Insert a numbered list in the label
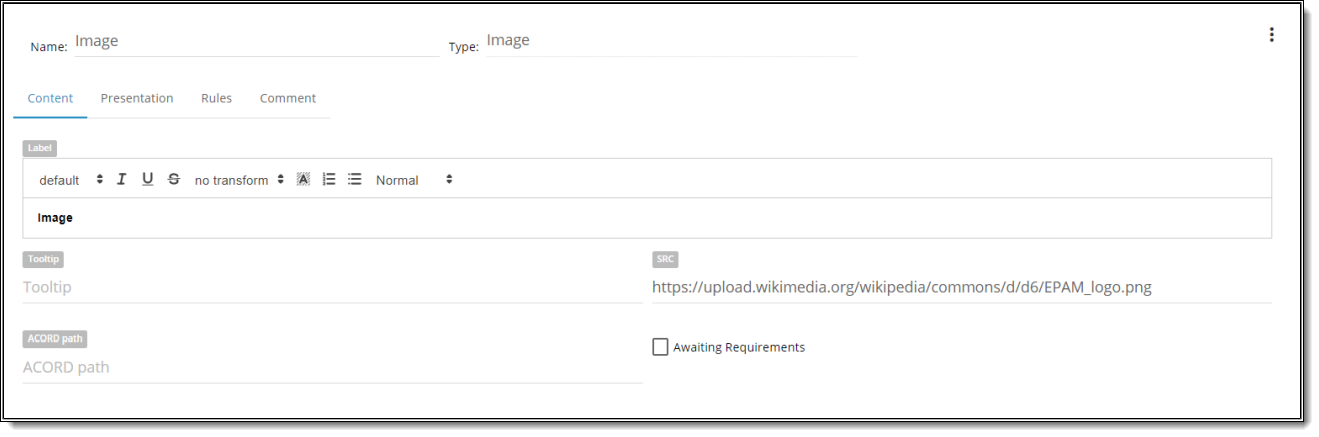 (329, 179)
